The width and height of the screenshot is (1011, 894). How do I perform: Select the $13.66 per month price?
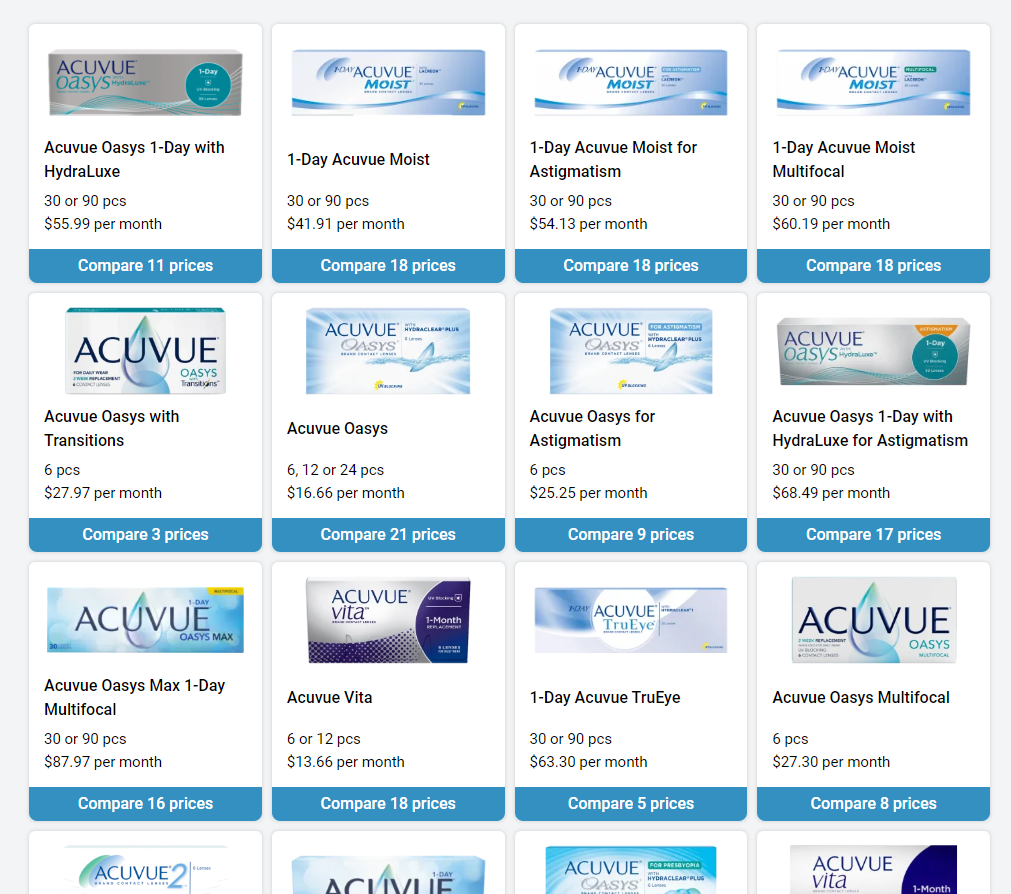point(346,761)
